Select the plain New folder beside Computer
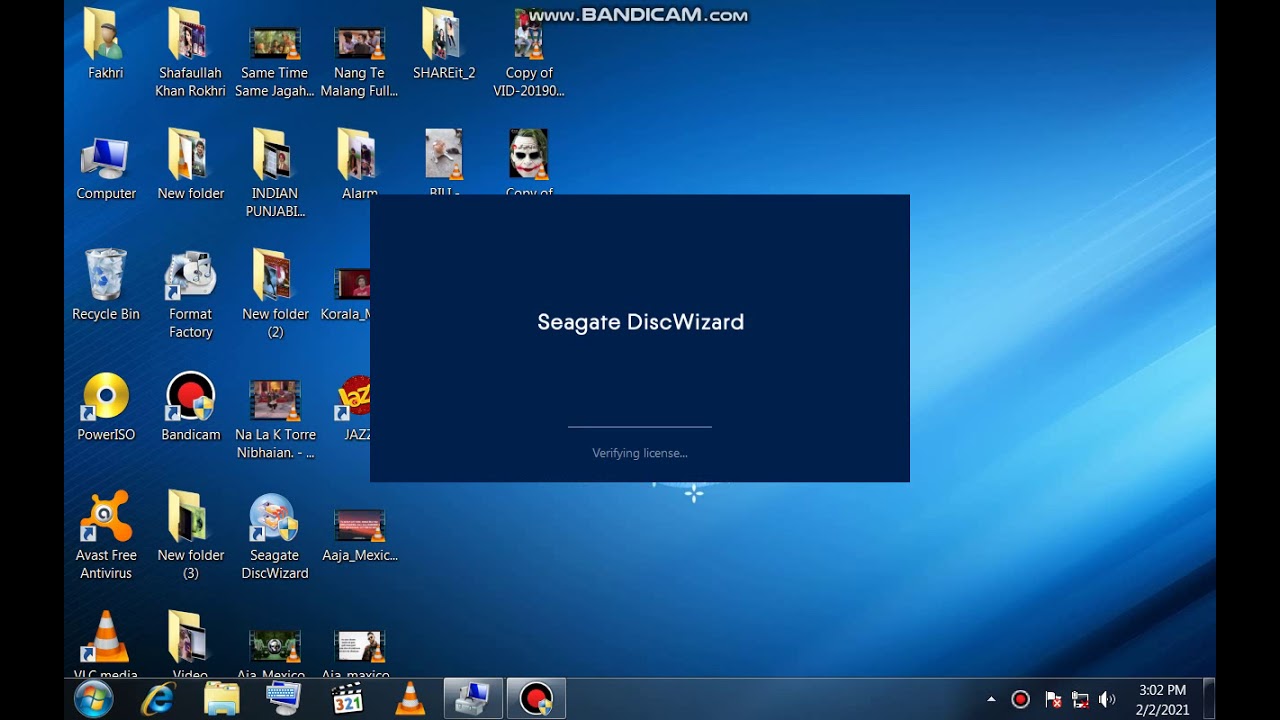Screen dimensions: 1280x720 click(x=190, y=166)
